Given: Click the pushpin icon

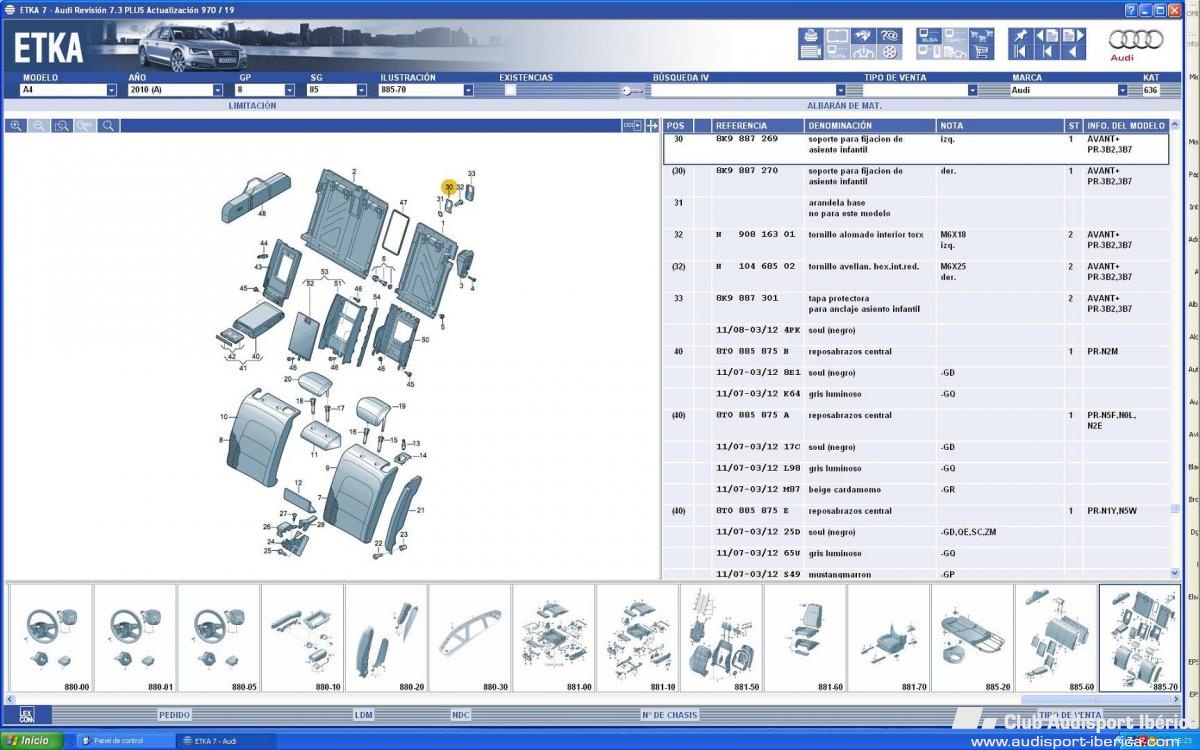Looking at the screenshot, I should coord(1021,36).
